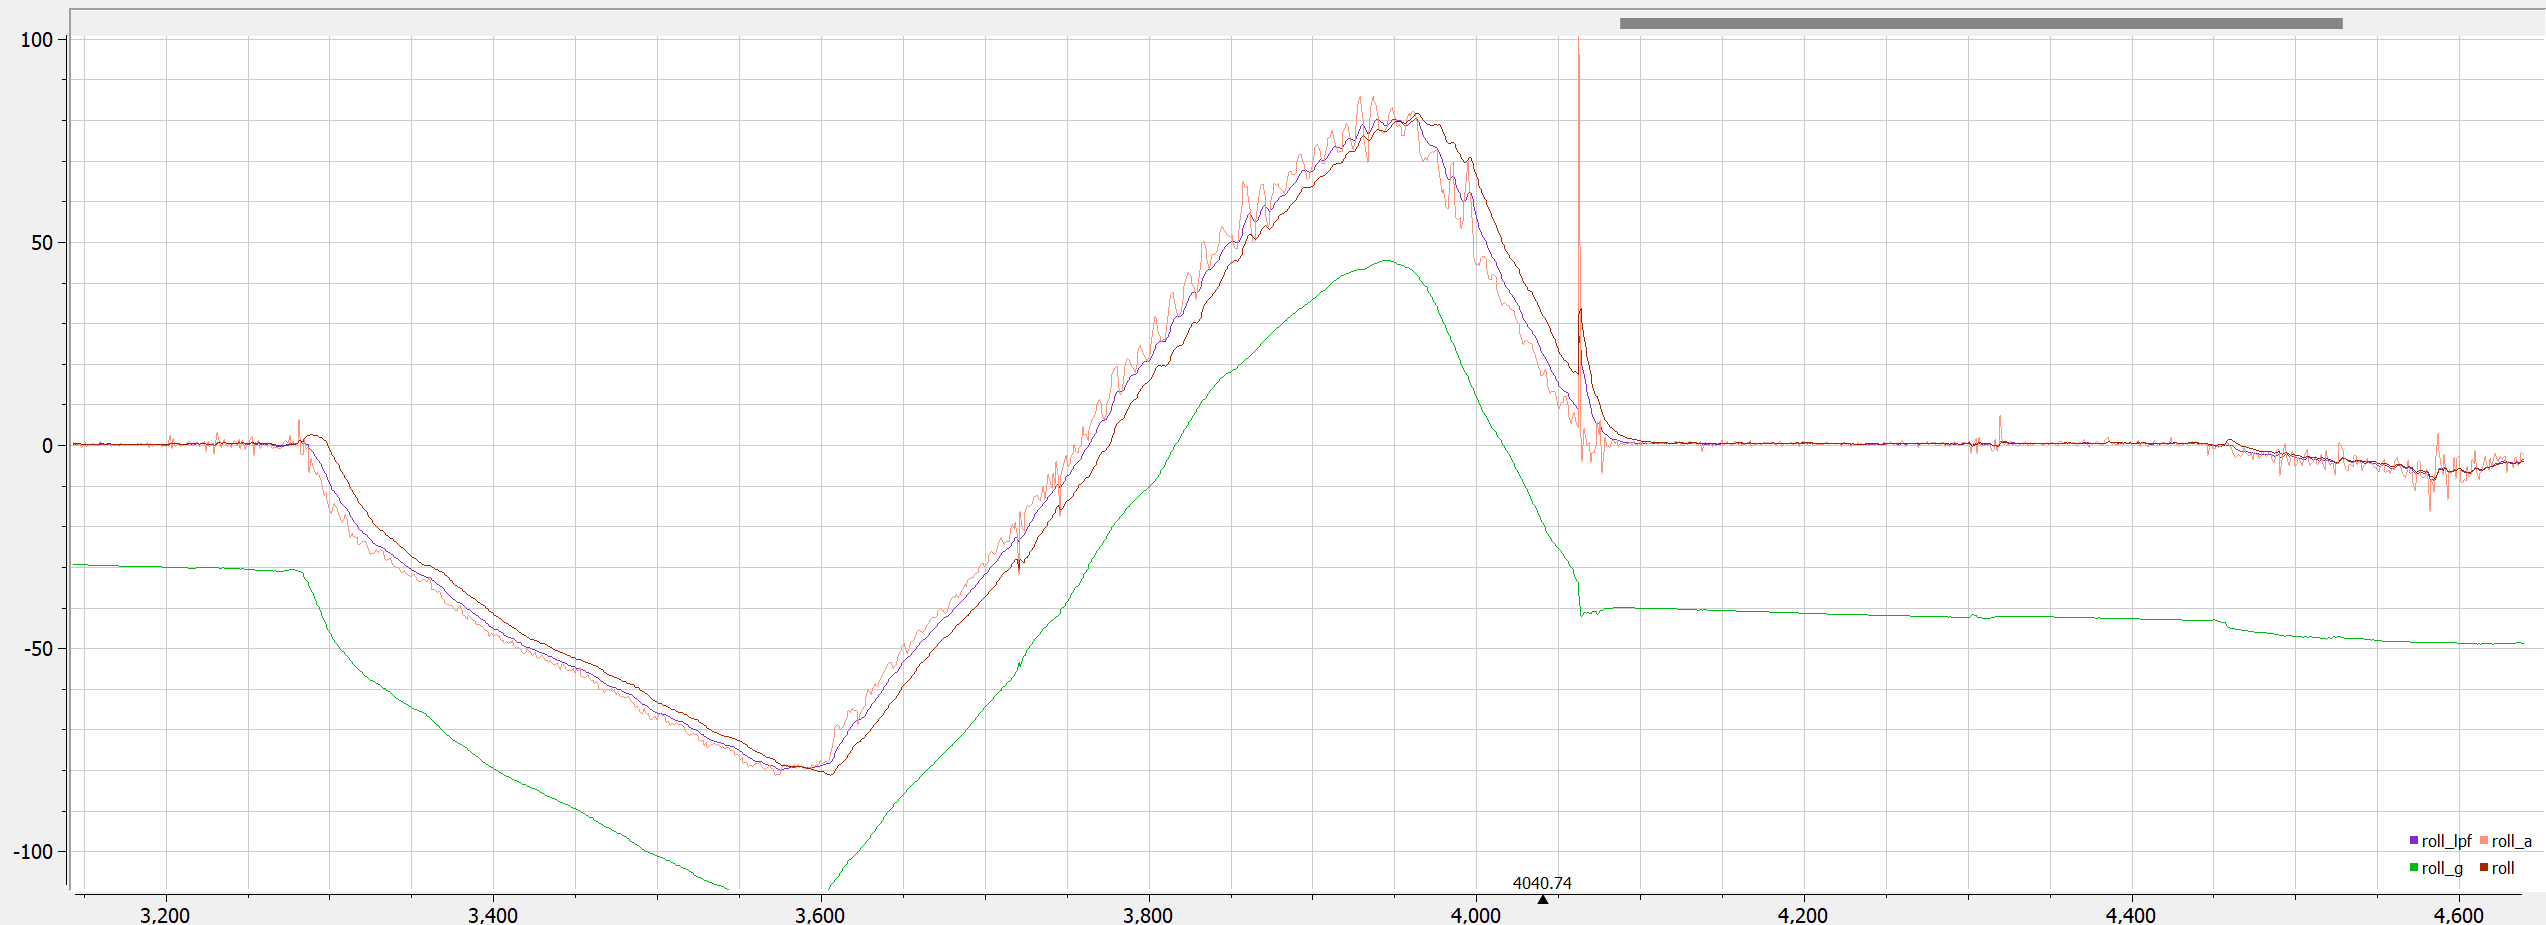Click the roll dark red legend swatch
Image resolution: width=2546 pixels, height=925 pixels.
point(2484,868)
